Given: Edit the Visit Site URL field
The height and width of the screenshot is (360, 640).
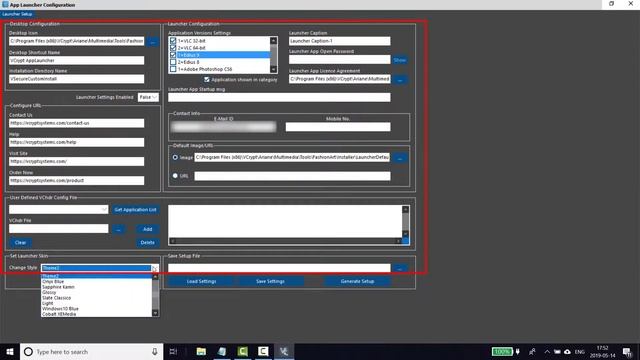Looking at the screenshot, I should [x=76, y=161].
